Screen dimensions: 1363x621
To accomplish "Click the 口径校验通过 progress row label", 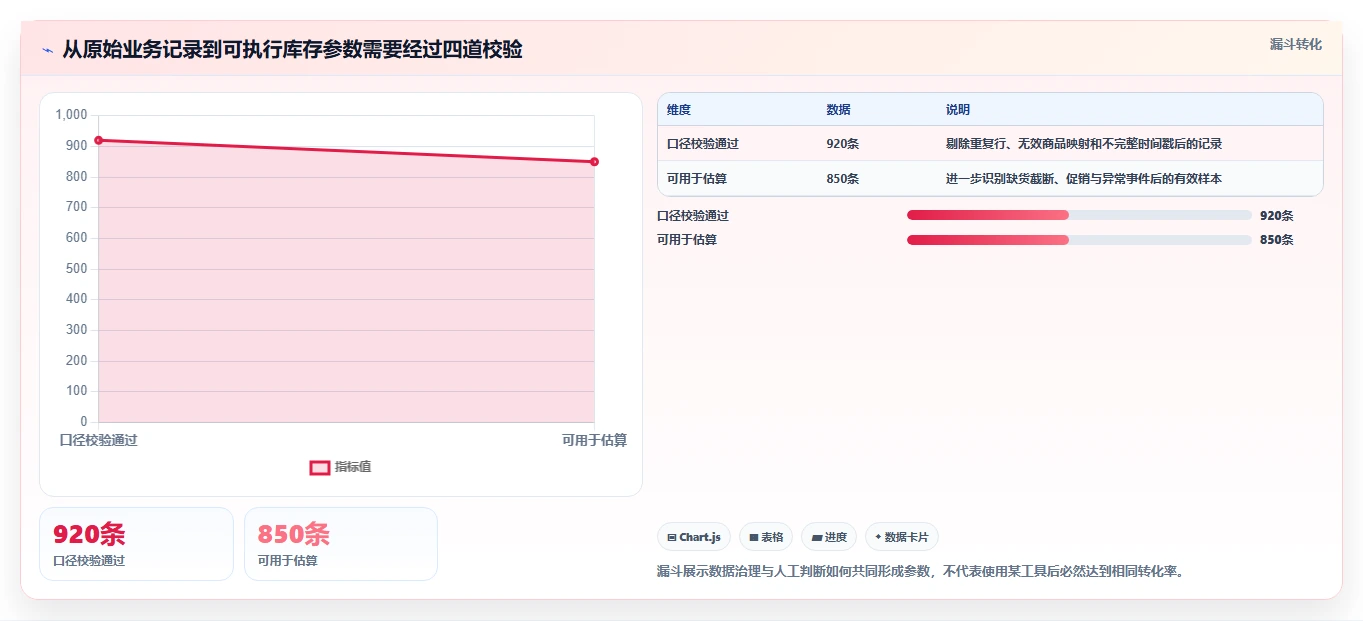I will pos(693,215).
